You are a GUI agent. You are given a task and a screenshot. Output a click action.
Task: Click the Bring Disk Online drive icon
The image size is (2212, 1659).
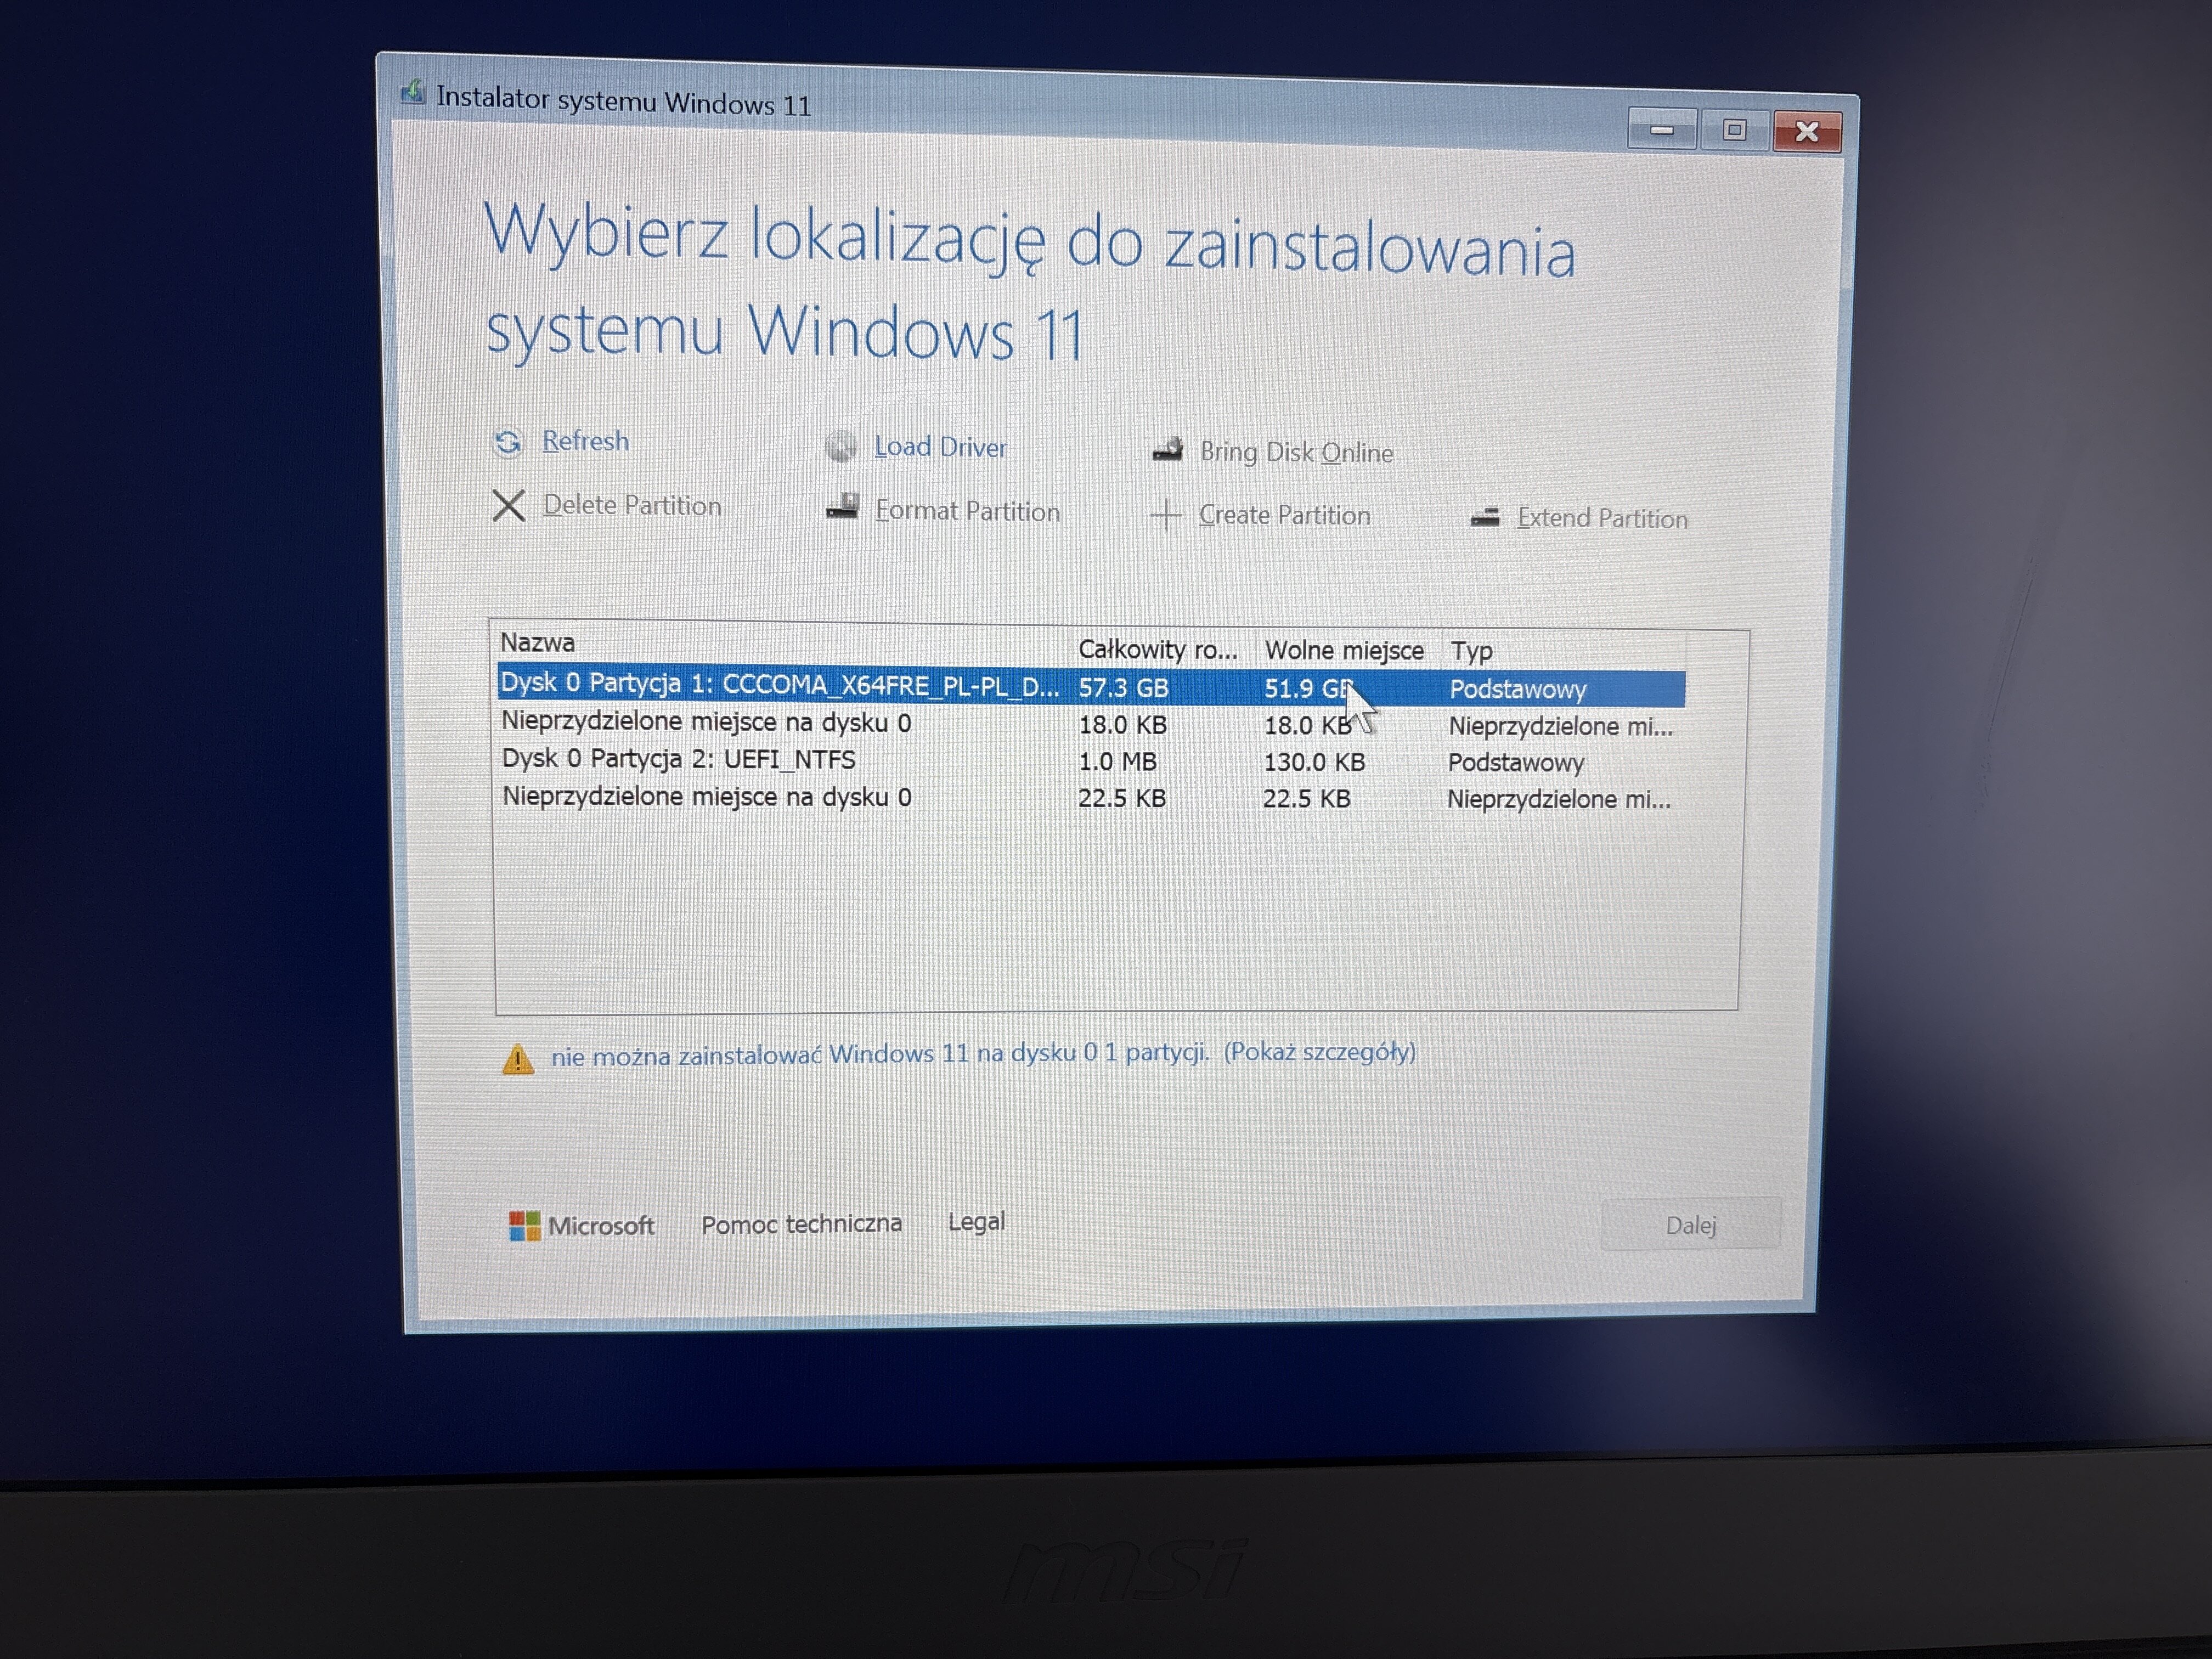(x=1167, y=450)
